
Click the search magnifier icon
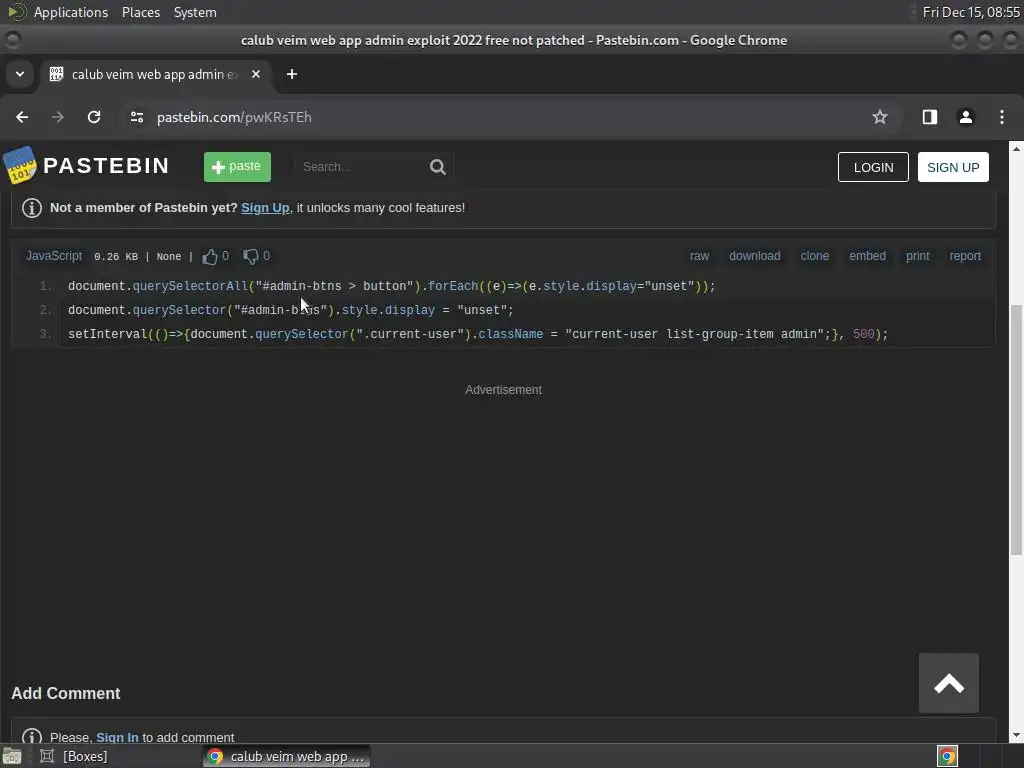point(438,167)
